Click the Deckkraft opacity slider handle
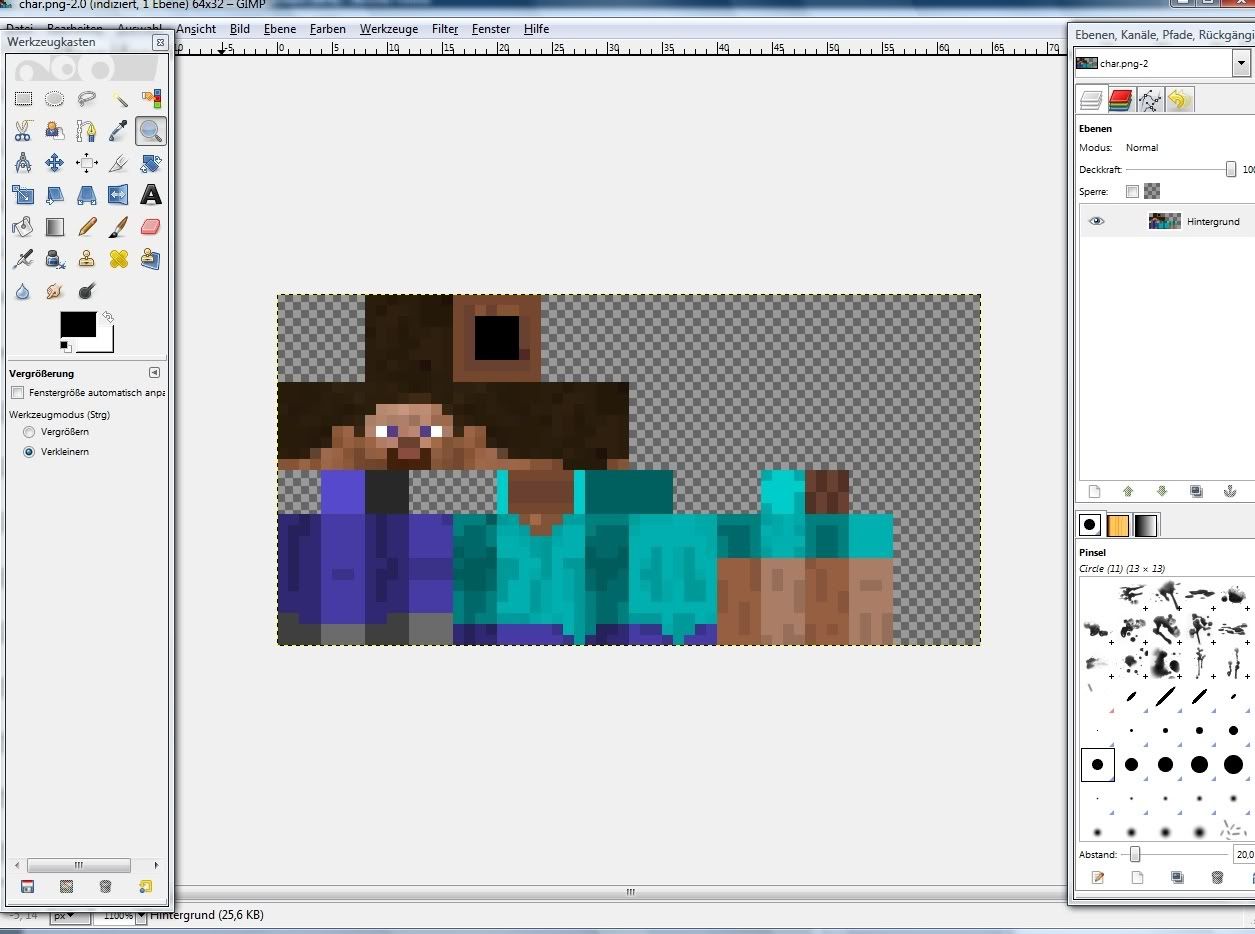The height and width of the screenshot is (934, 1255). pos(1231,170)
